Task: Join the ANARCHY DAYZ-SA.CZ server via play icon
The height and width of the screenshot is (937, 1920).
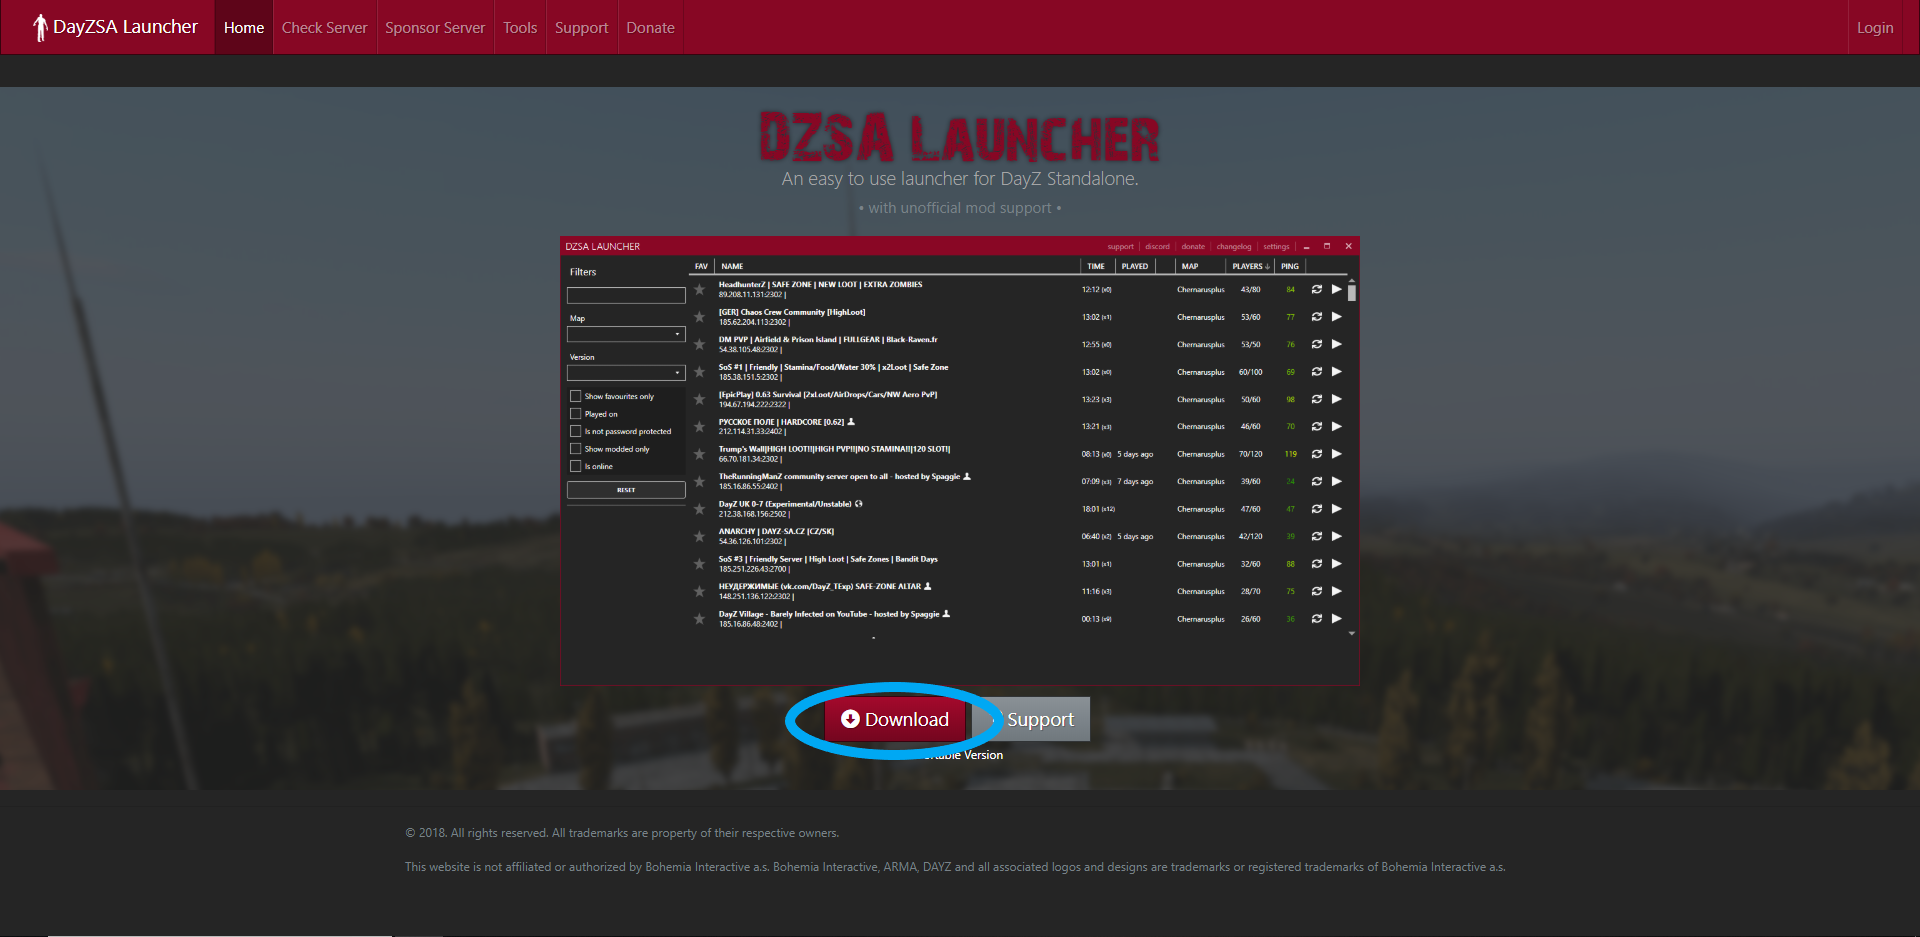Action: (x=1336, y=536)
